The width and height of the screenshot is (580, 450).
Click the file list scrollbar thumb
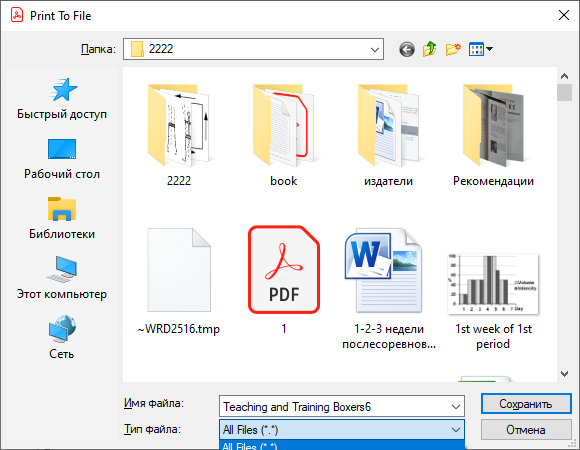coord(564,92)
